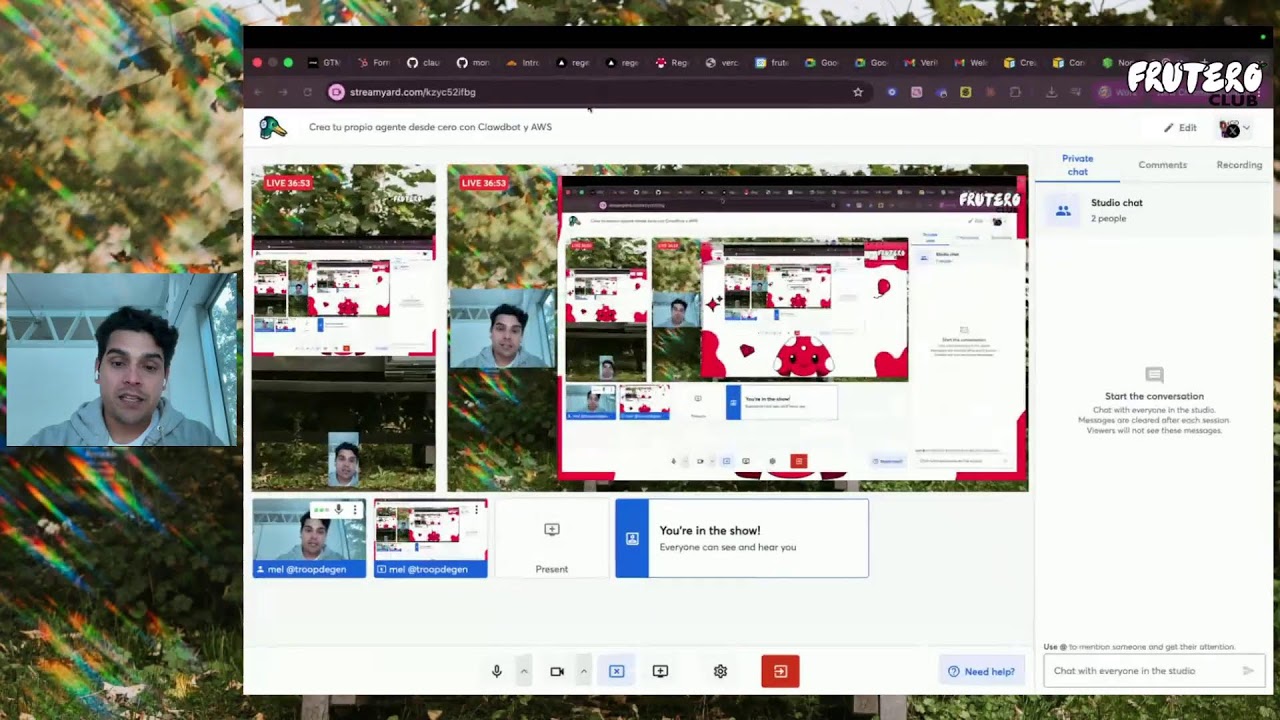Open microphone options chevron beside the mic
The height and width of the screenshot is (720, 1280).
click(523, 671)
